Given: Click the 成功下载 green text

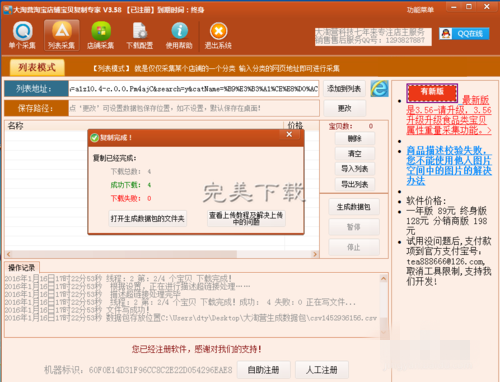Looking at the screenshot, I should point(131,185).
